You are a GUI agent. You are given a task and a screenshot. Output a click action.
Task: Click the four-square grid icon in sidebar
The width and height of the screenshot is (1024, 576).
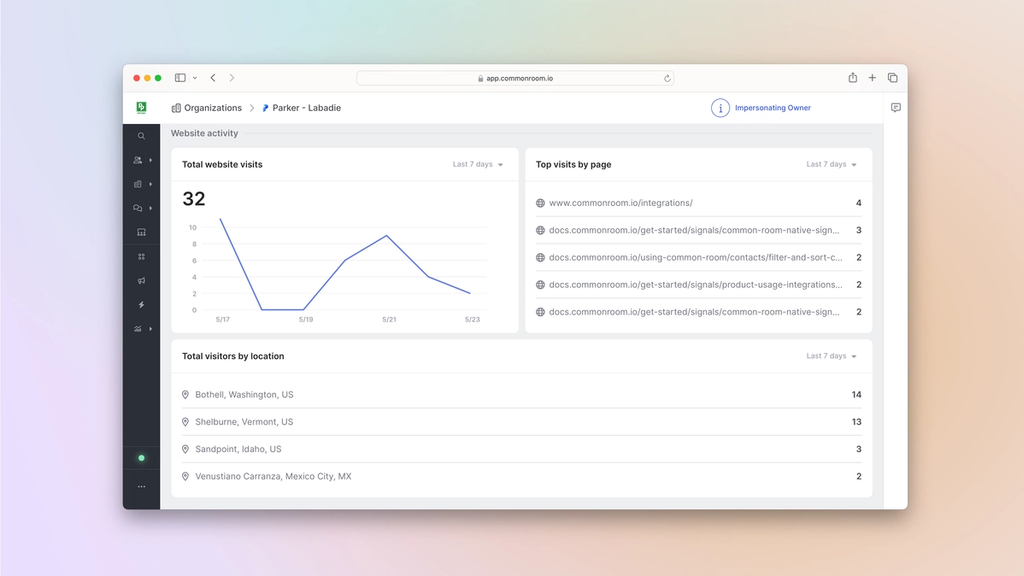pos(141,257)
